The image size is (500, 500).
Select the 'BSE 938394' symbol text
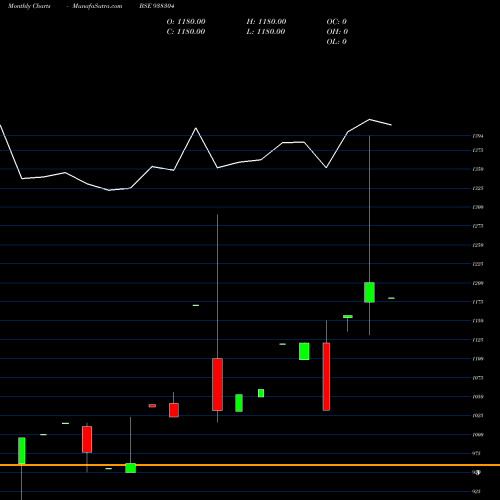click(x=157, y=6)
